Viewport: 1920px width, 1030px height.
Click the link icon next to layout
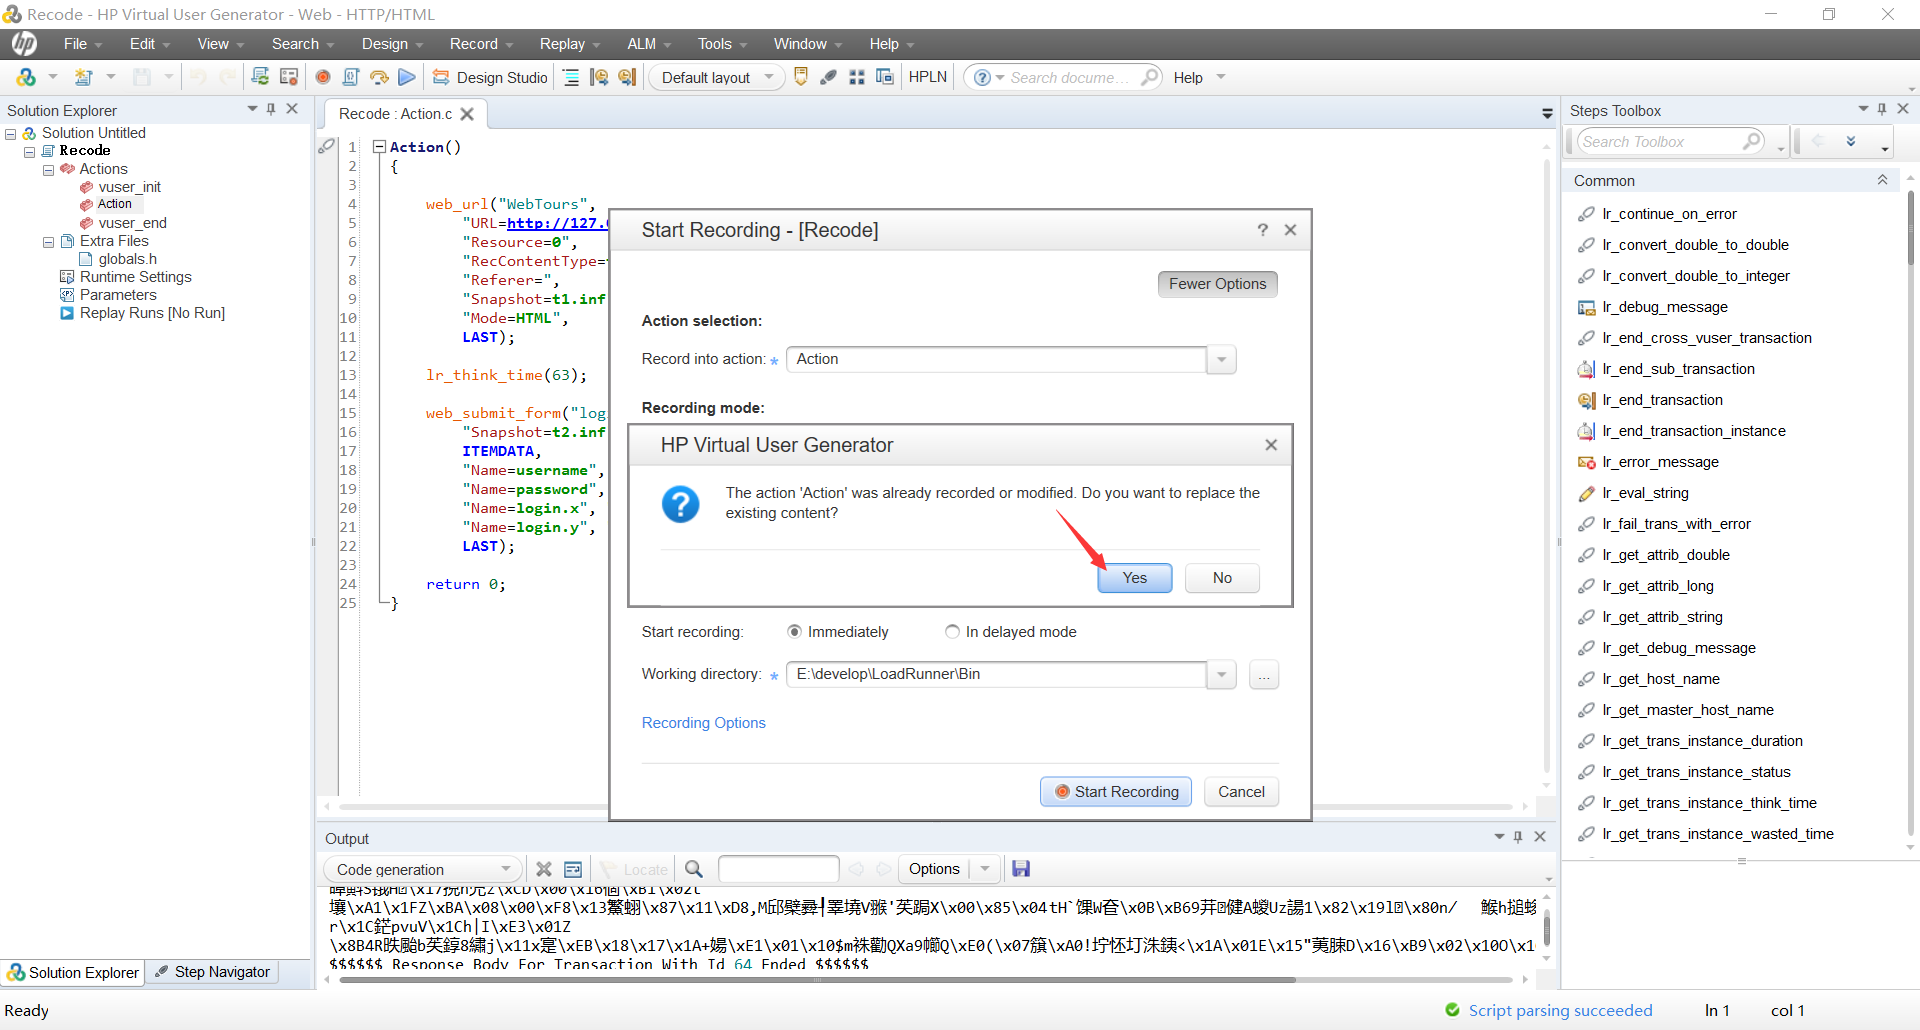tap(829, 77)
